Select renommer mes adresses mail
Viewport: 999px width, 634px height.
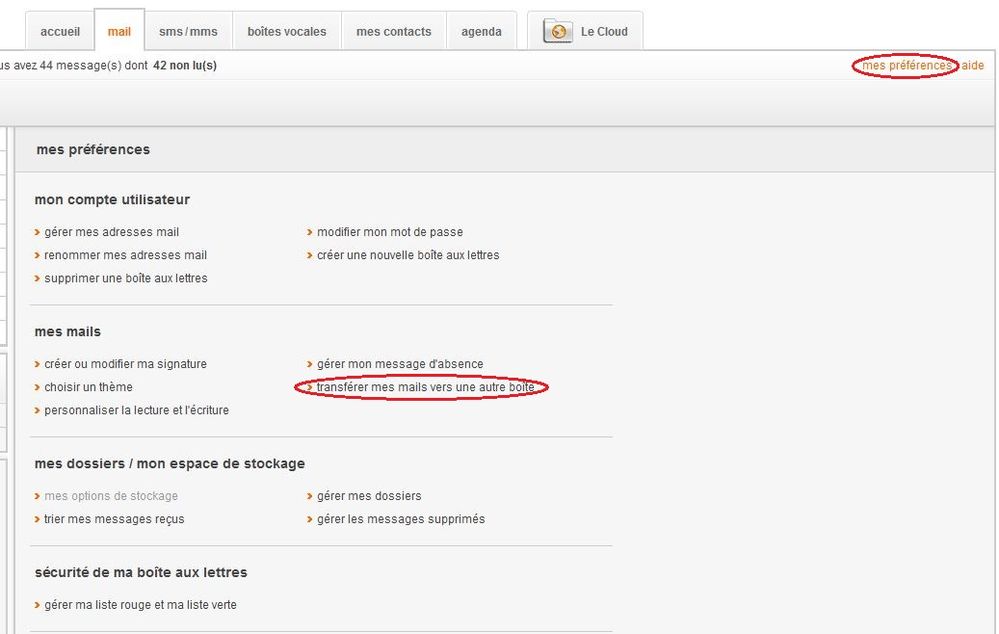pyautogui.click(x=125, y=255)
